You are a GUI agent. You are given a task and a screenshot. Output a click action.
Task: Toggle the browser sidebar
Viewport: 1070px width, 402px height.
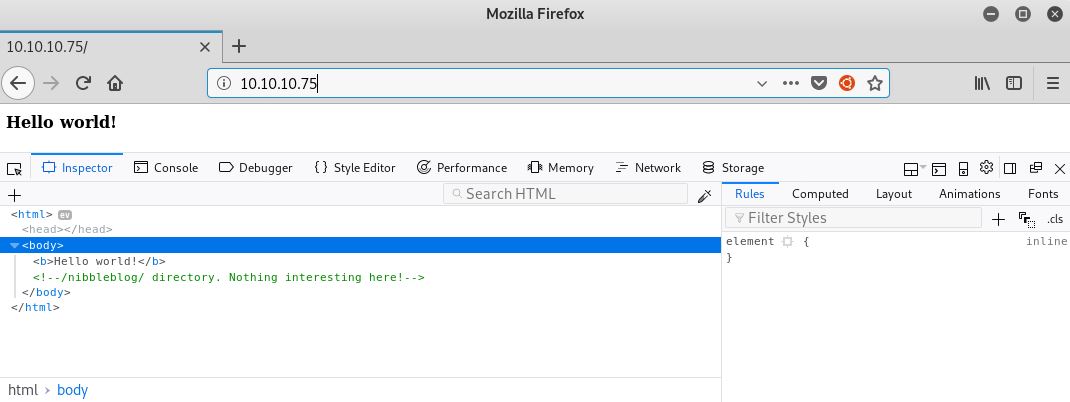point(1014,83)
